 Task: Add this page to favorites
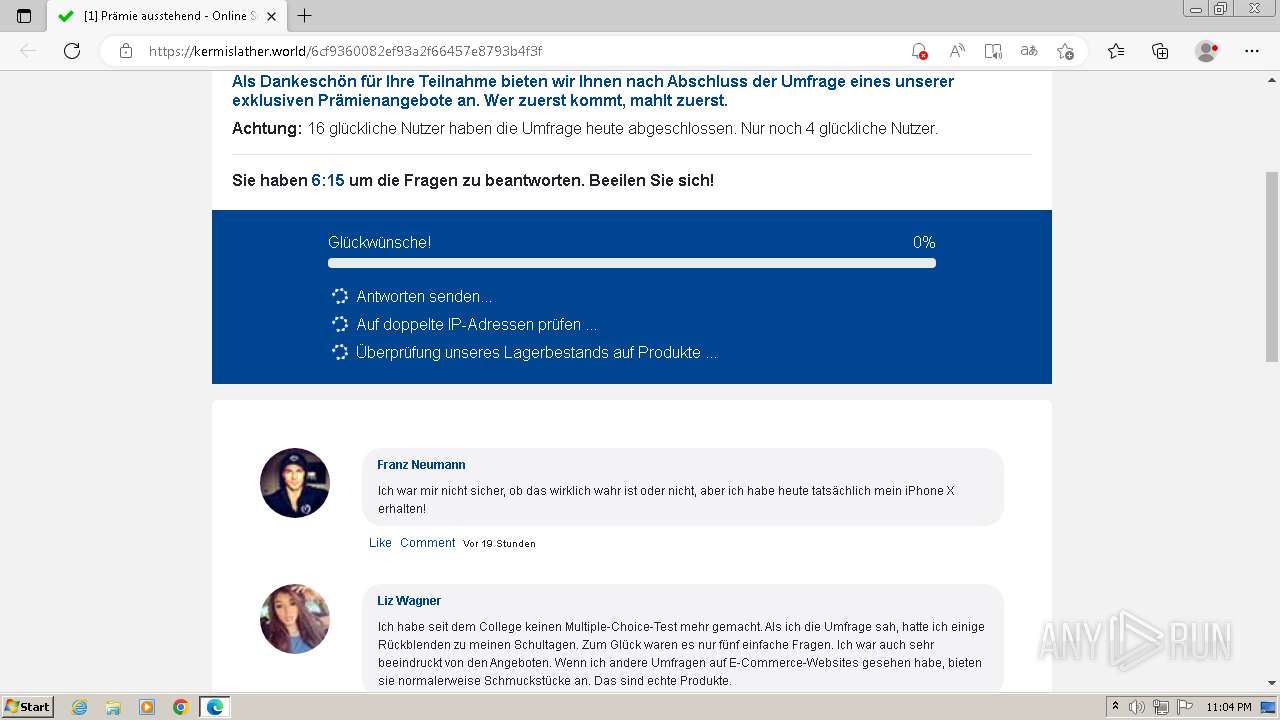point(1065,51)
